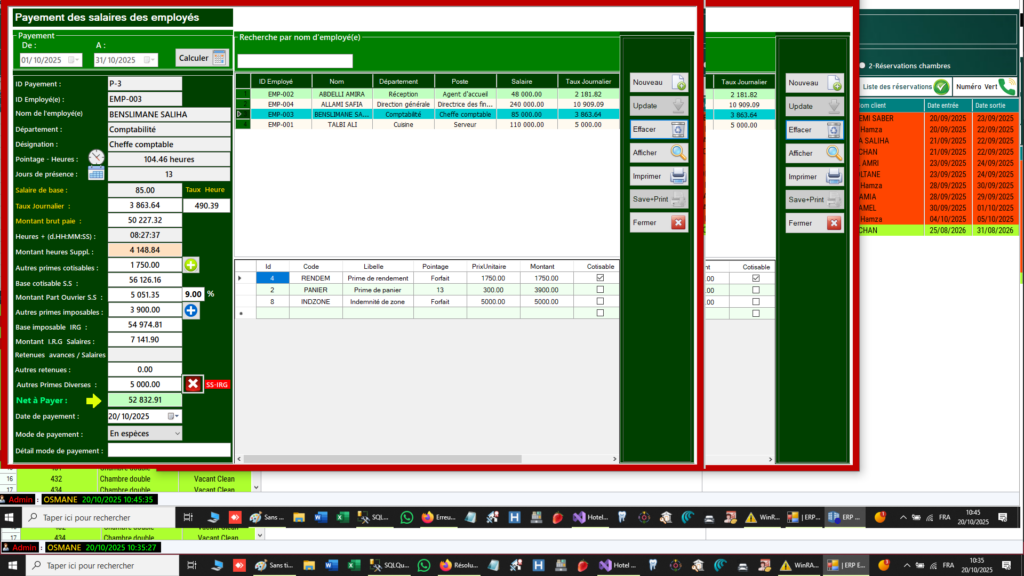Viewport: 1024px width, 576px height.
Task: Click the Afficher magnifier button
Action: tap(658, 153)
